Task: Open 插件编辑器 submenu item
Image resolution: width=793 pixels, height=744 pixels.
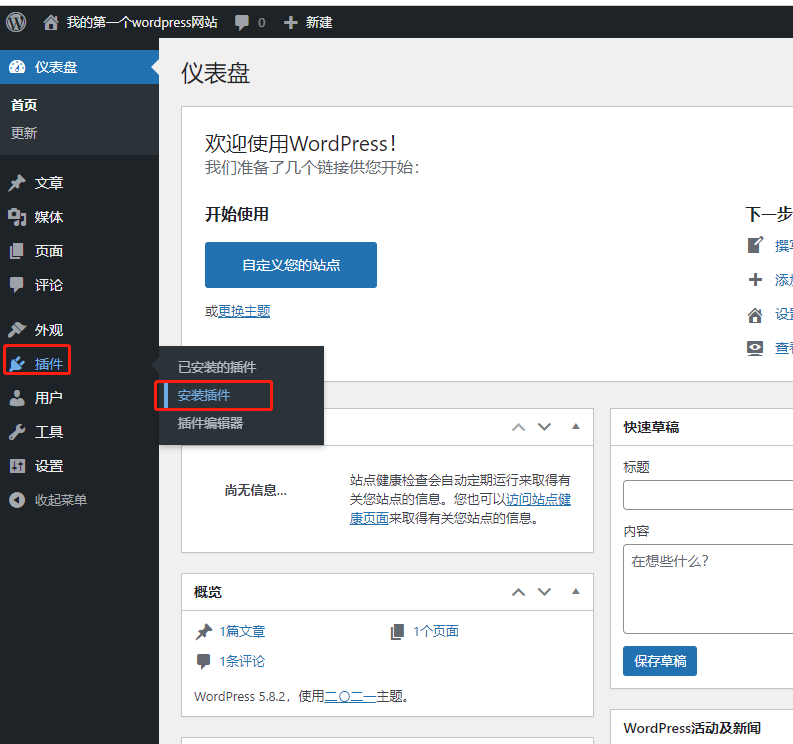Action: (210, 423)
